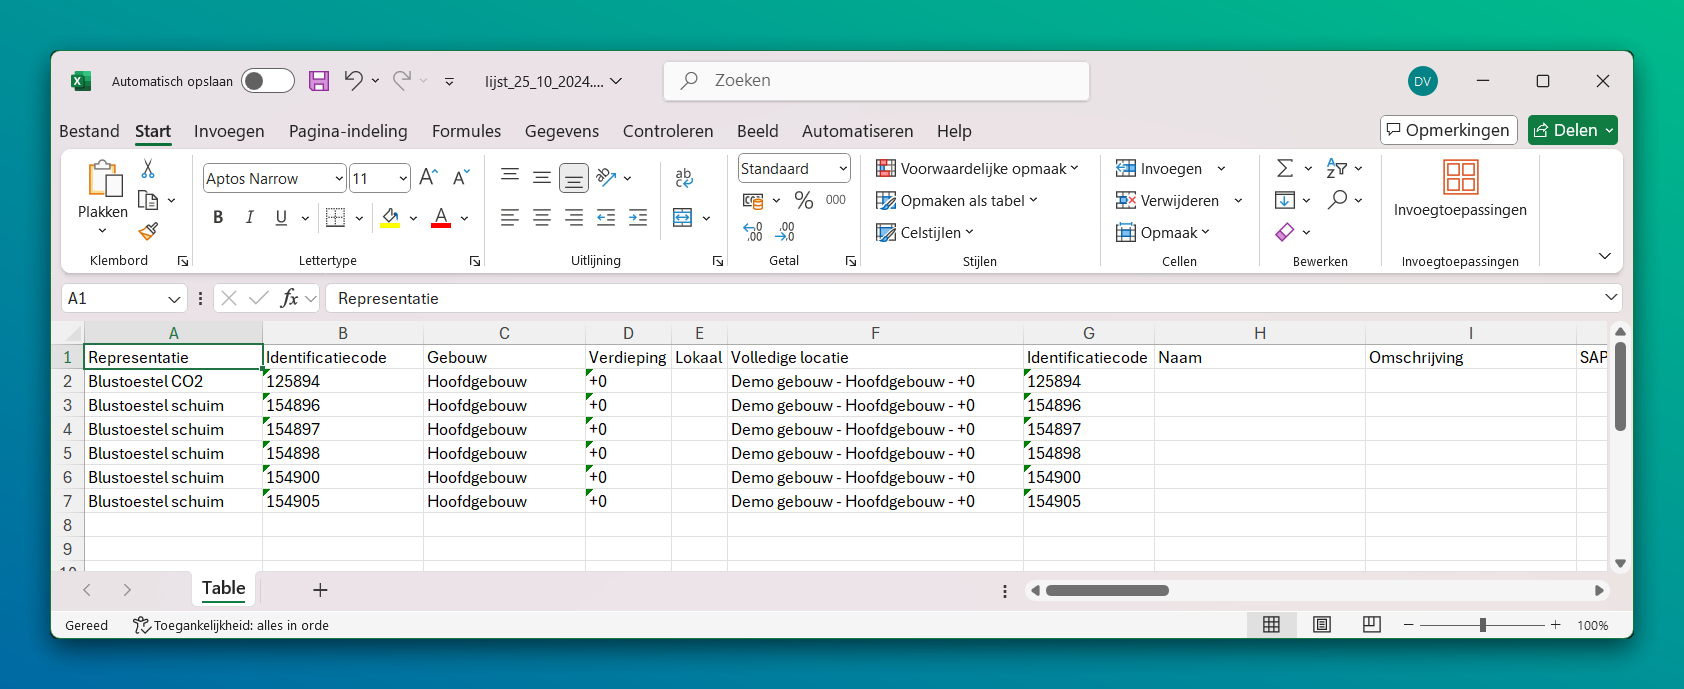1684x689 pixels.
Task: Click the Zoeken search field
Action: (x=876, y=81)
